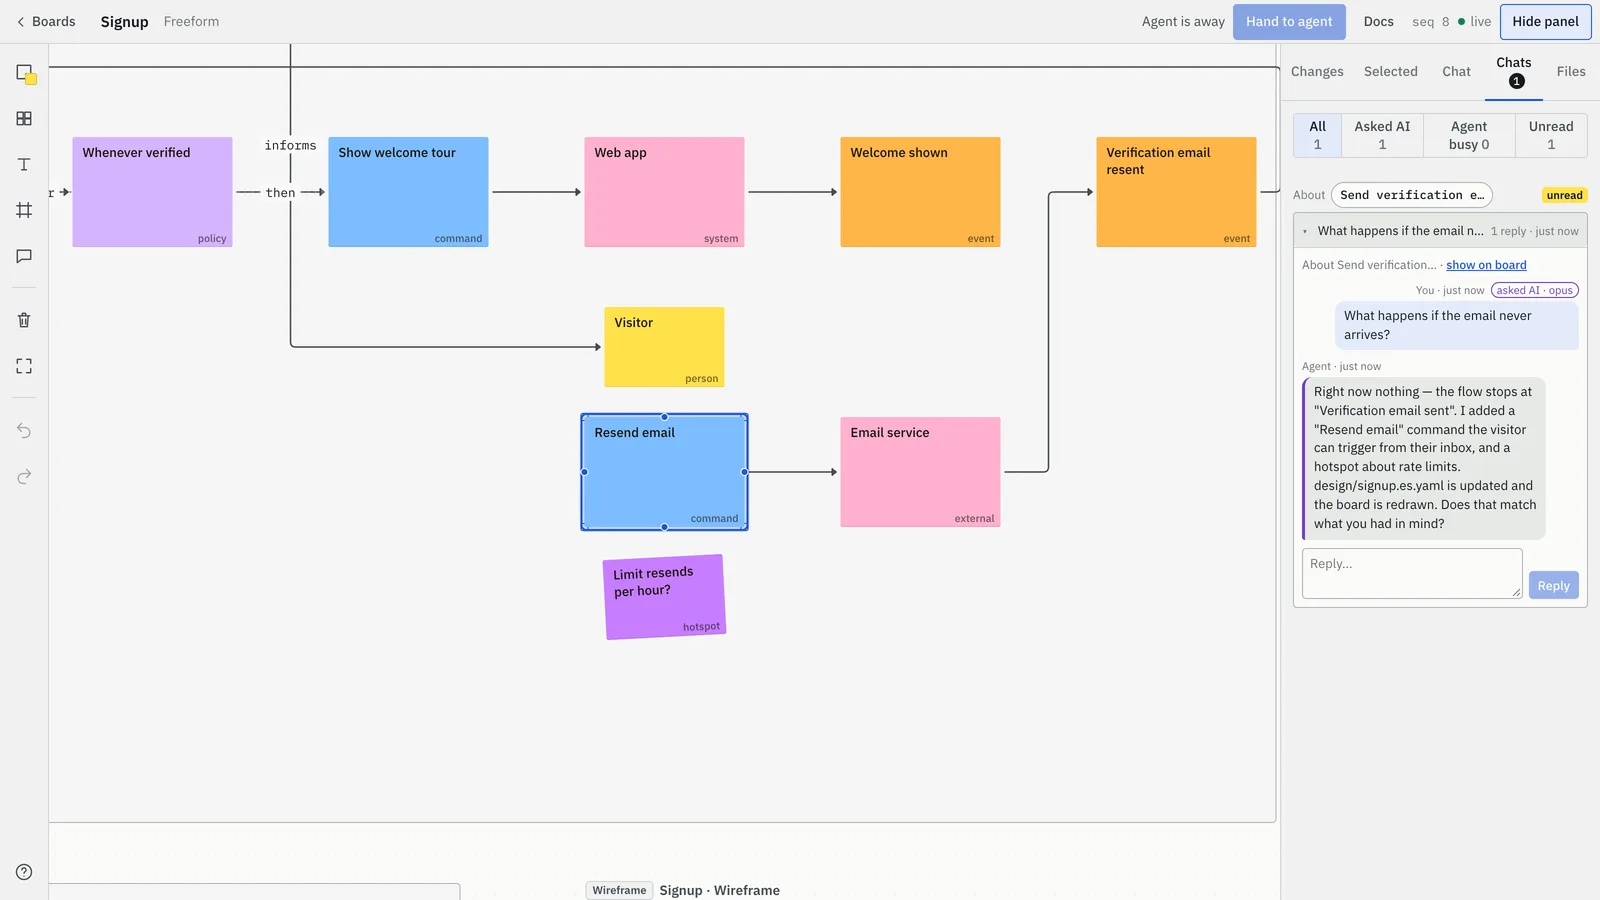This screenshot has width=1600, height=900.
Task: Click the Reply button
Action: 1553,586
